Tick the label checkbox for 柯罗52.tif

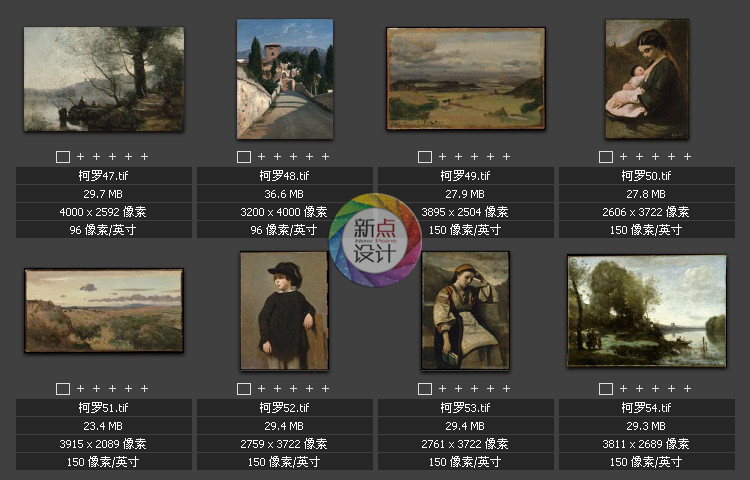point(244,389)
